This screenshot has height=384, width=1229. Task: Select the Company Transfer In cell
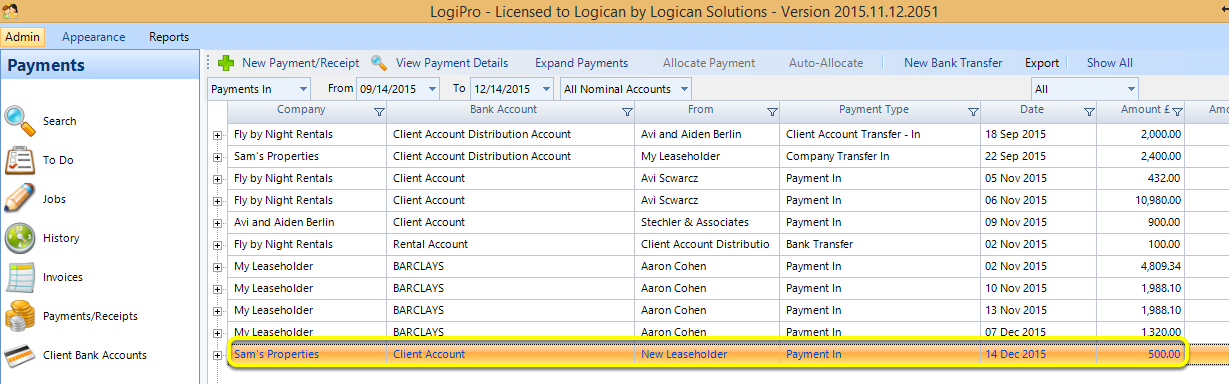(881, 156)
